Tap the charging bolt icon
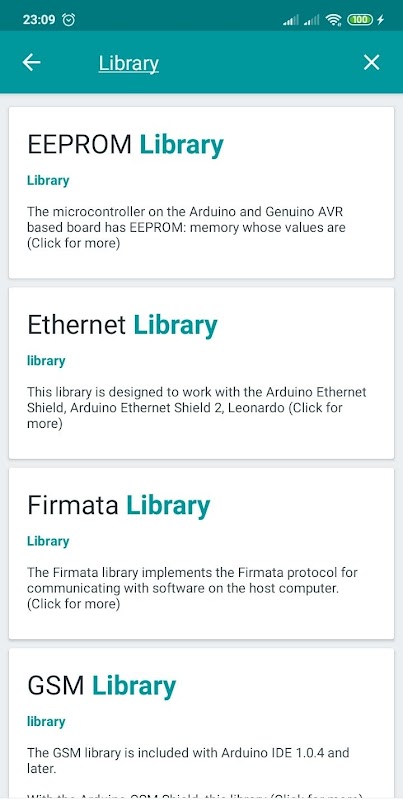This screenshot has width=403, height=800. click(381, 20)
